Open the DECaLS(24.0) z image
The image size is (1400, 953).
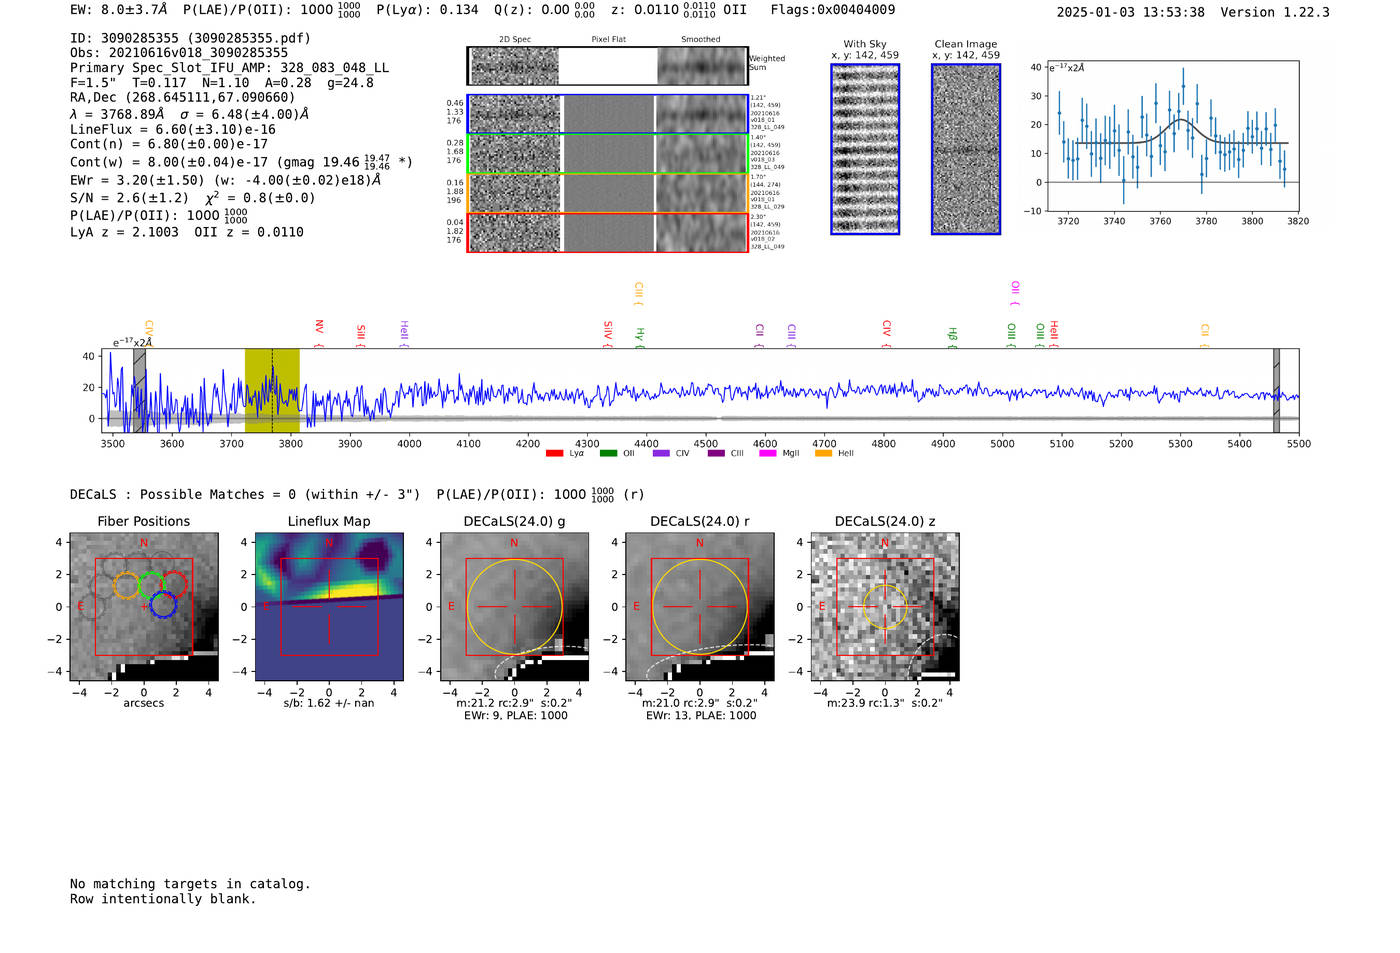coord(885,607)
